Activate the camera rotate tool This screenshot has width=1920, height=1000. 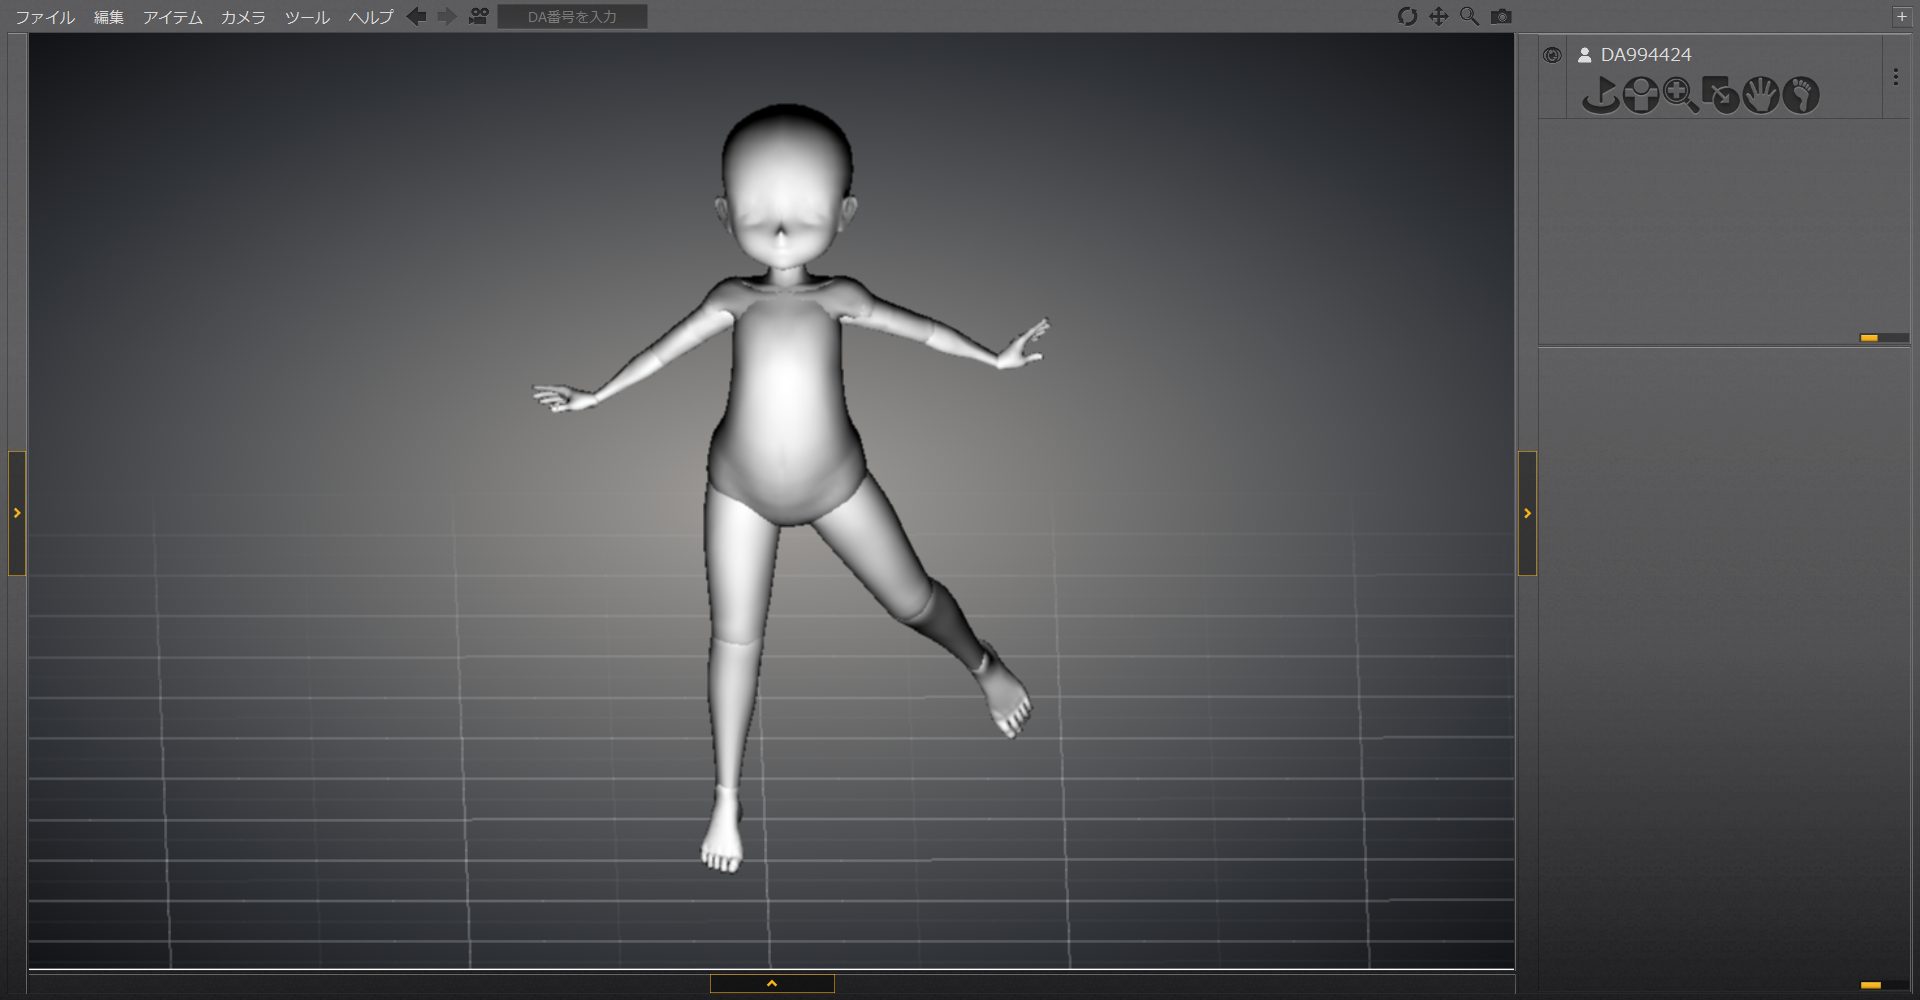[x=1407, y=17]
